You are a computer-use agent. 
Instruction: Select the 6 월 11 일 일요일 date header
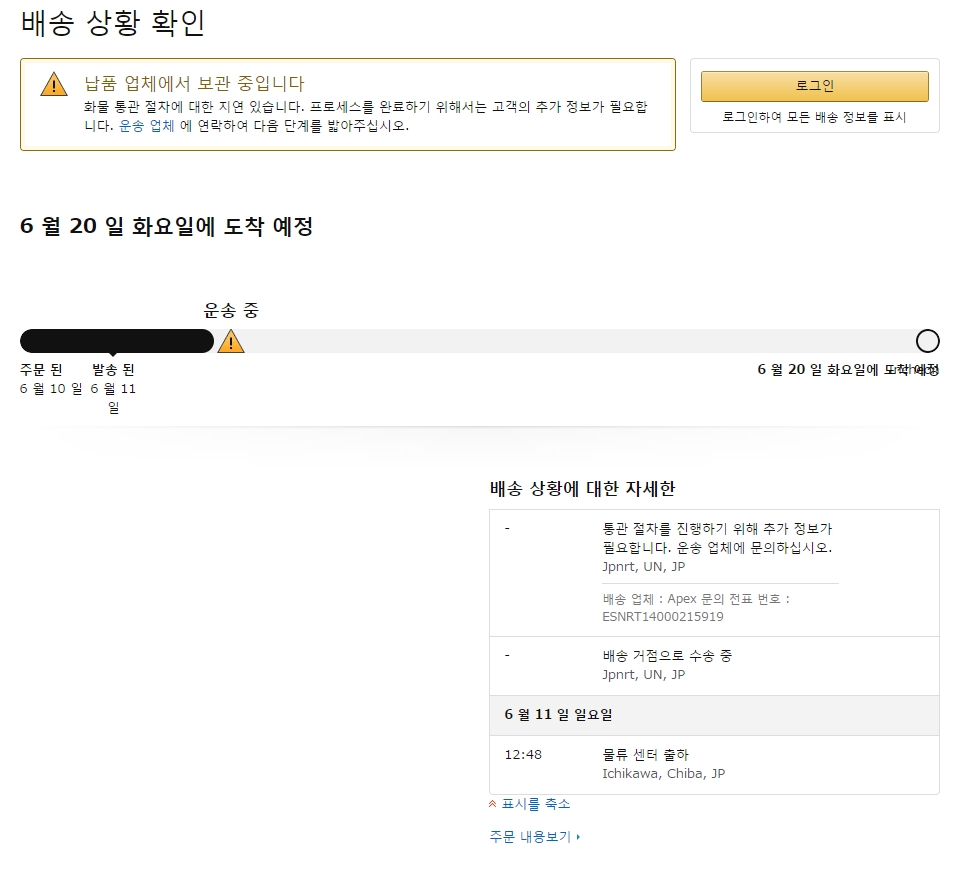click(559, 715)
